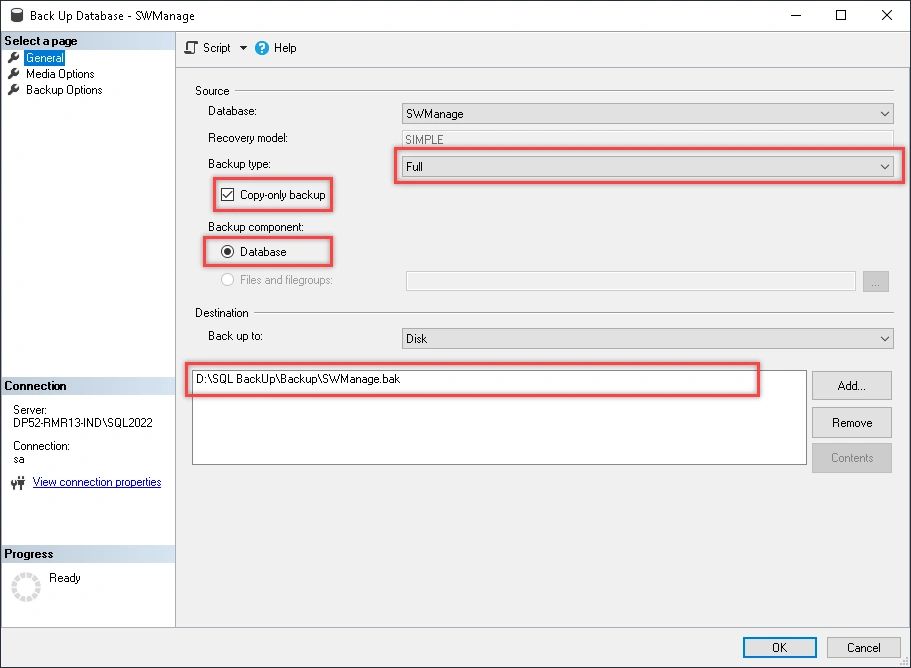The width and height of the screenshot is (911, 668).
Task: Click the Script toolbar icon
Action: [x=192, y=48]
